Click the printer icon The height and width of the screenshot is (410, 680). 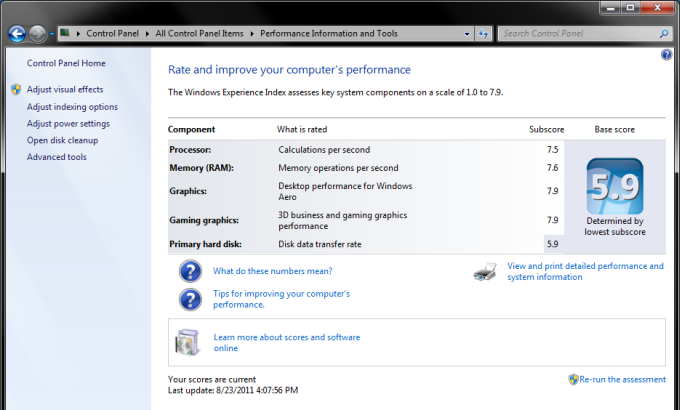click(x=485, y=272)
